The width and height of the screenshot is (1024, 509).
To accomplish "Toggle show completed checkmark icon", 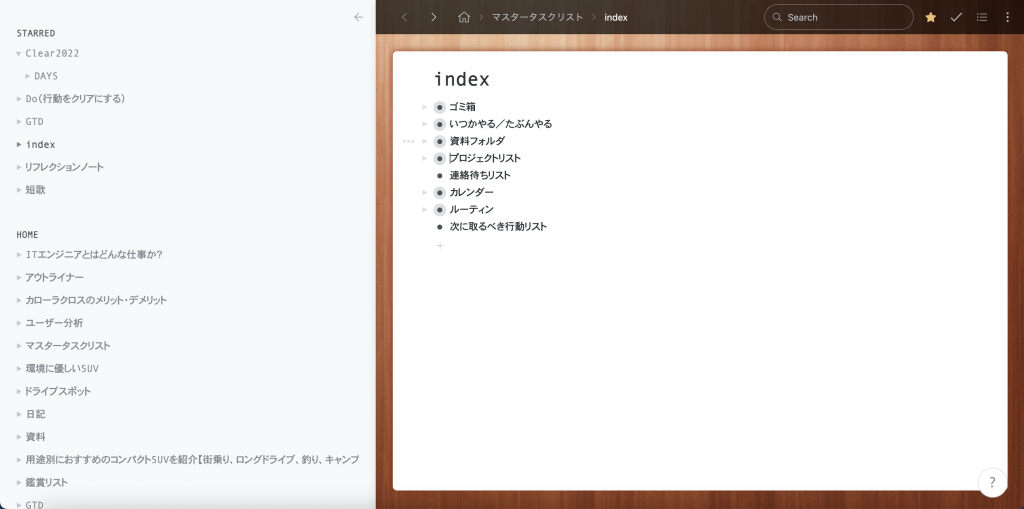I will click(x=956, y=18).
